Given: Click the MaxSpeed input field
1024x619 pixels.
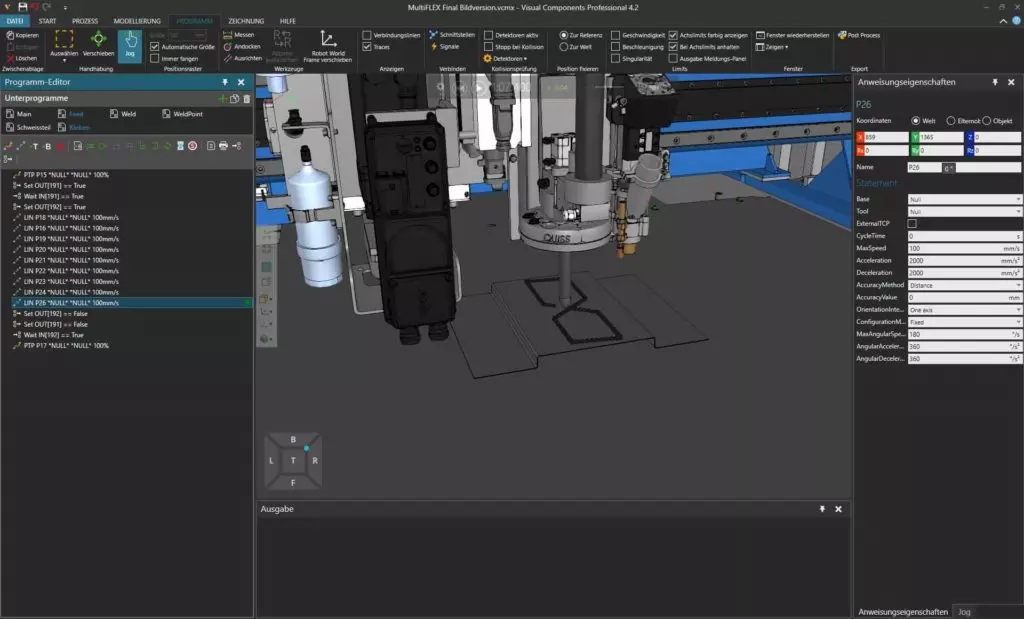Looking at the screenshot, I should [950, 248].
